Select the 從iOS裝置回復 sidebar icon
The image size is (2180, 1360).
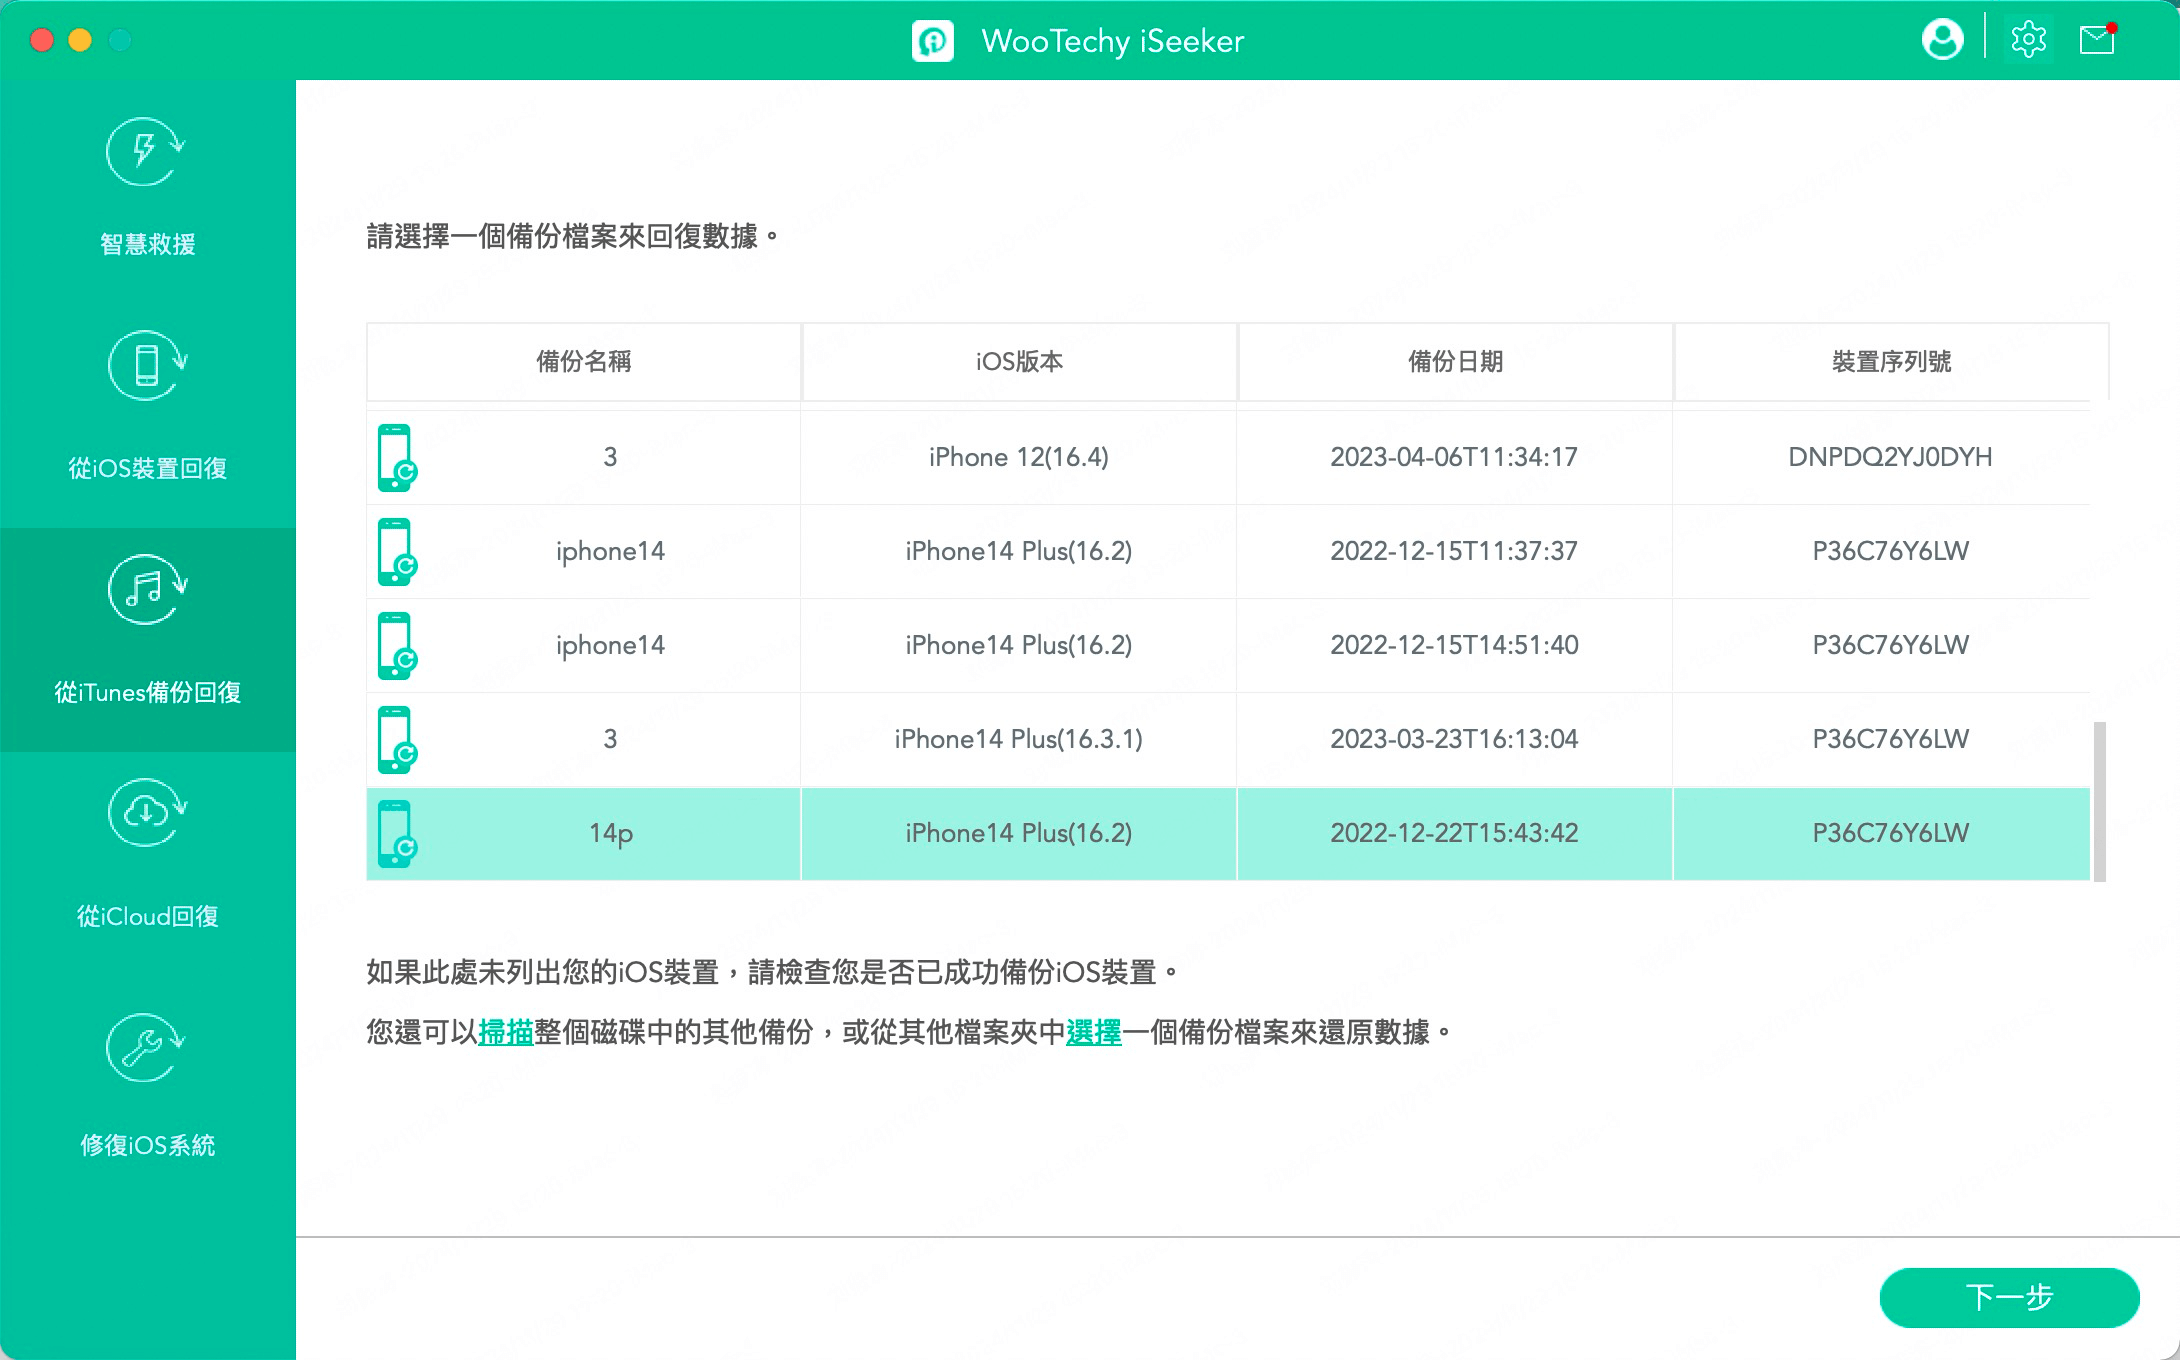147,364
